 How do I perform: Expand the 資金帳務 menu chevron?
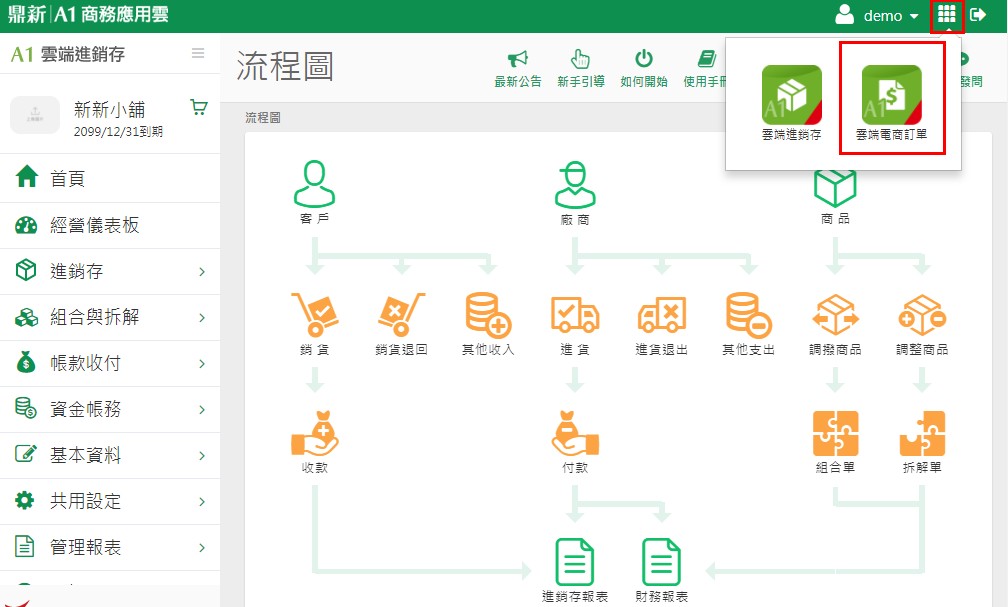coord(202,410)
